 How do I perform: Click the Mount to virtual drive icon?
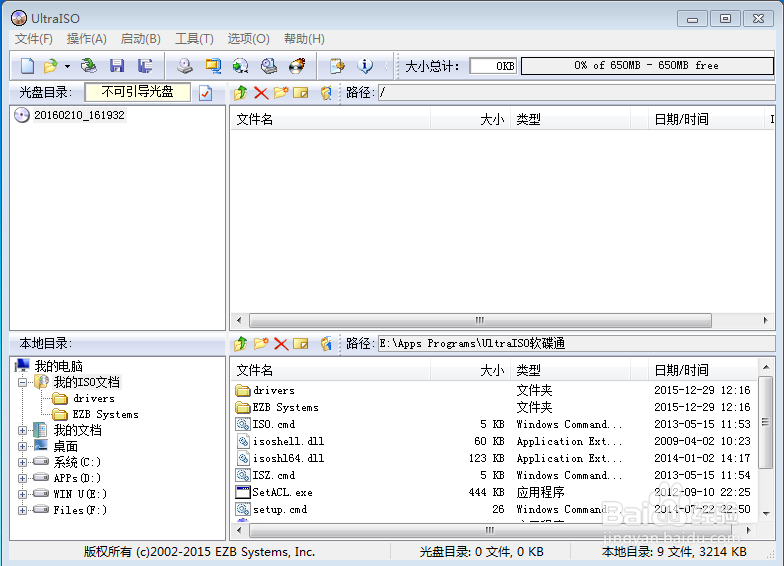[269, 66]
